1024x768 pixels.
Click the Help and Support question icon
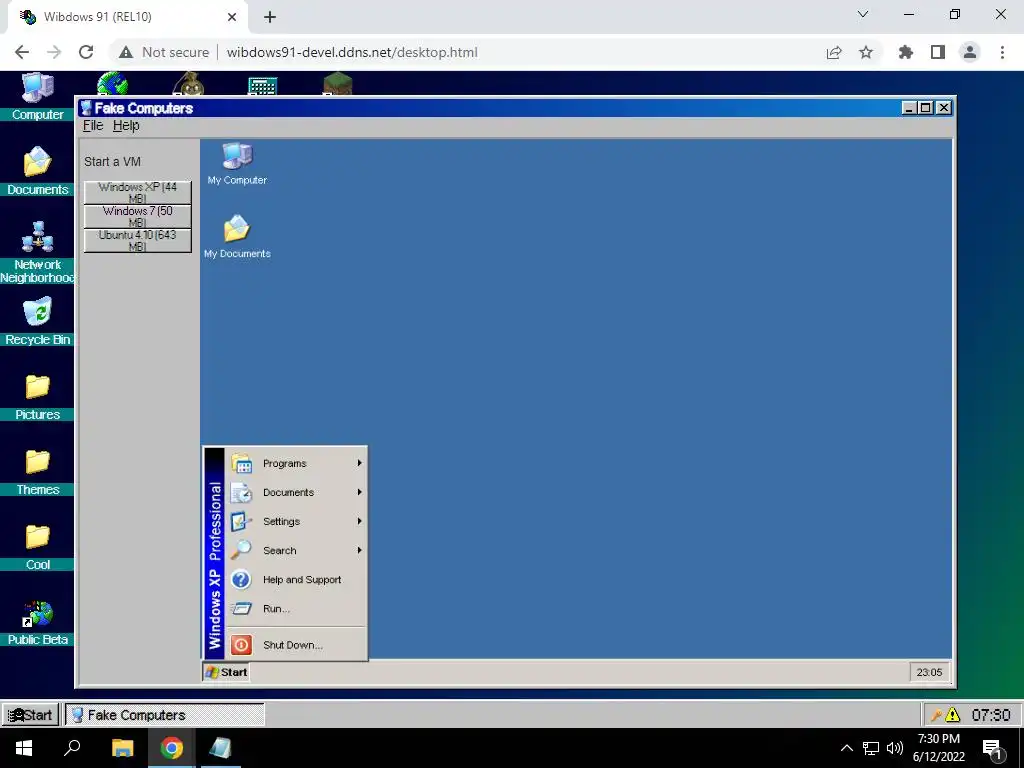pyautogui.click(x=241, y=579)
